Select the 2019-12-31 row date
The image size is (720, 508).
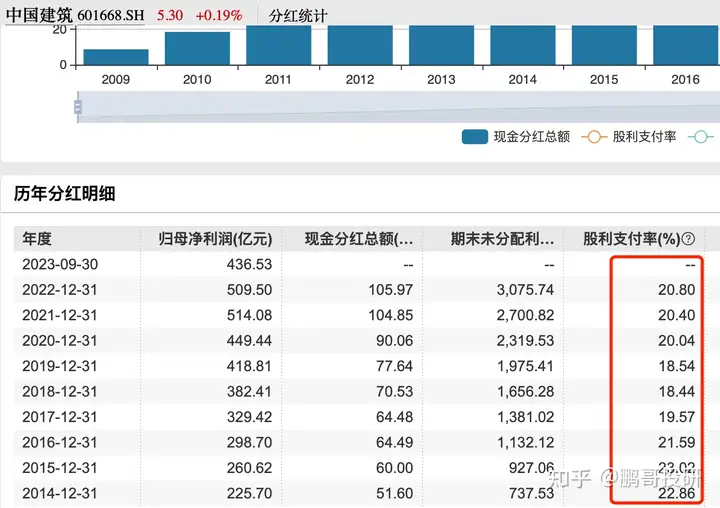click(x=60, y=366)
